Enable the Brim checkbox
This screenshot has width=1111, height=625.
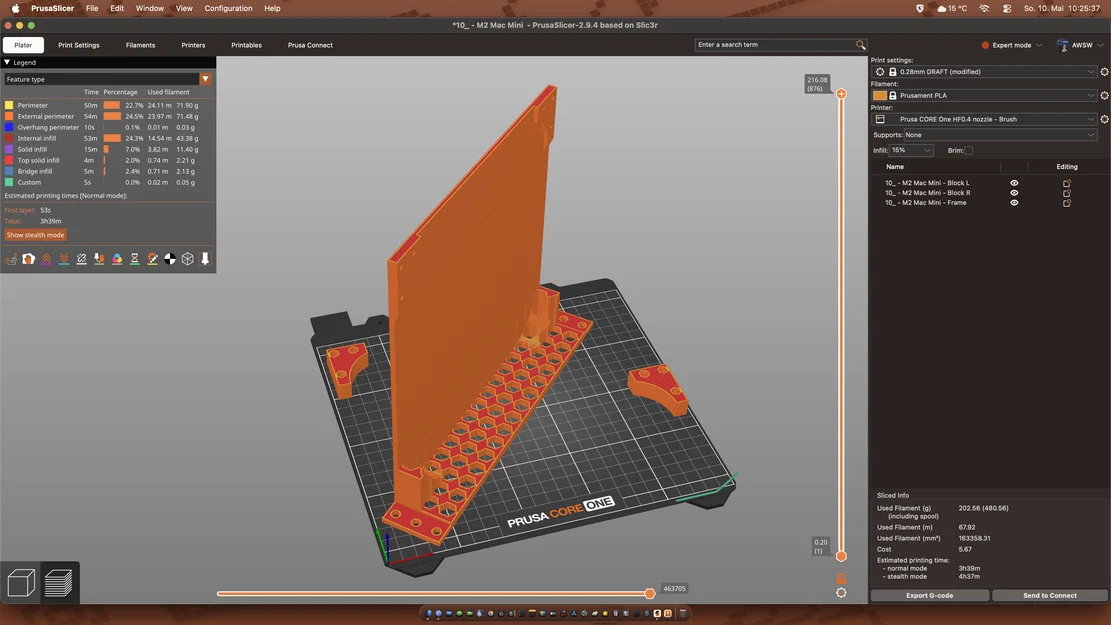[x=969, y=150]
